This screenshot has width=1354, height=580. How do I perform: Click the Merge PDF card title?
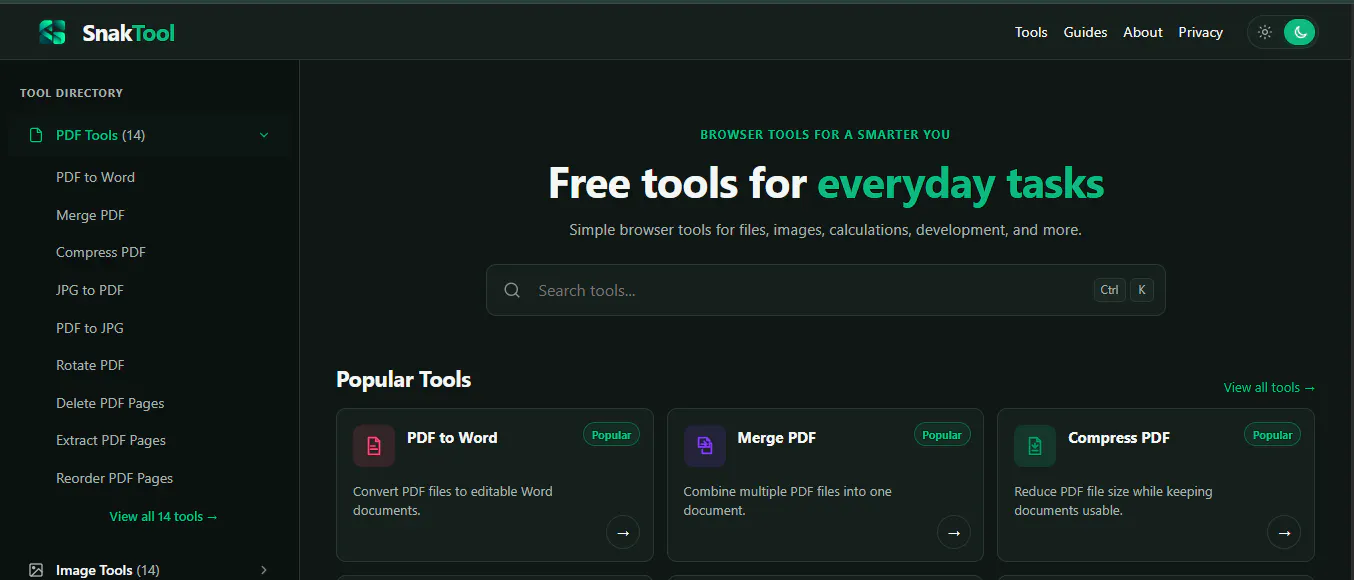click(x=777, y=438)
